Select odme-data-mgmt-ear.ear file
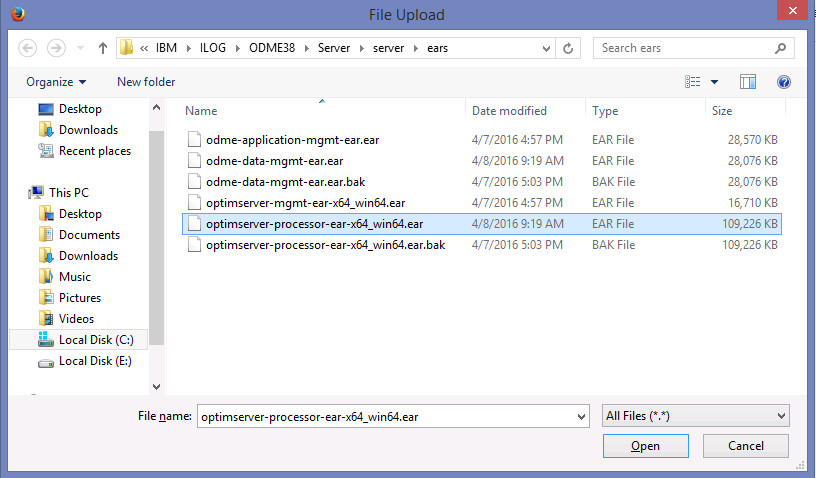 tap(275, 161)
